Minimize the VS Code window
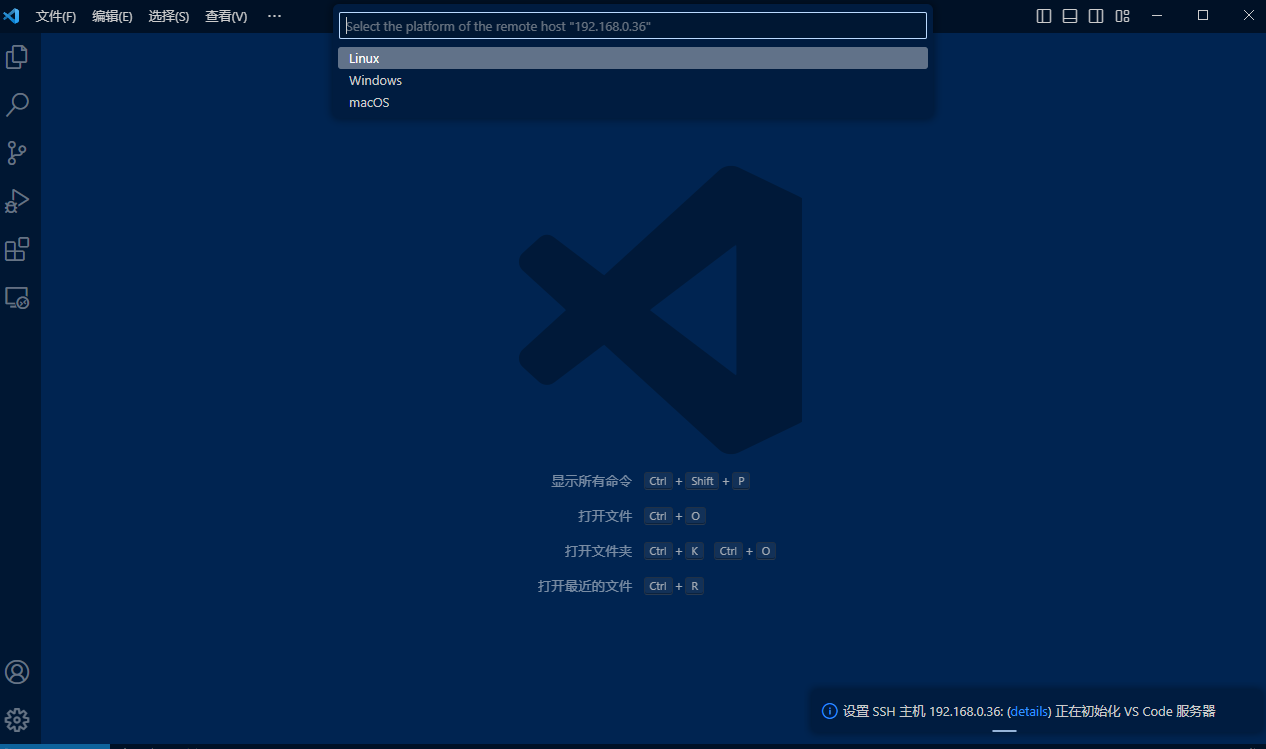 tap(1157, 16)
